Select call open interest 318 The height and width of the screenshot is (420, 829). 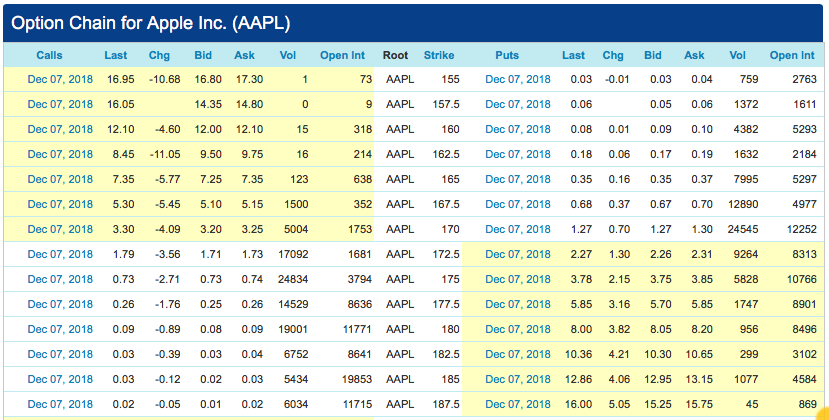(363, 129)
